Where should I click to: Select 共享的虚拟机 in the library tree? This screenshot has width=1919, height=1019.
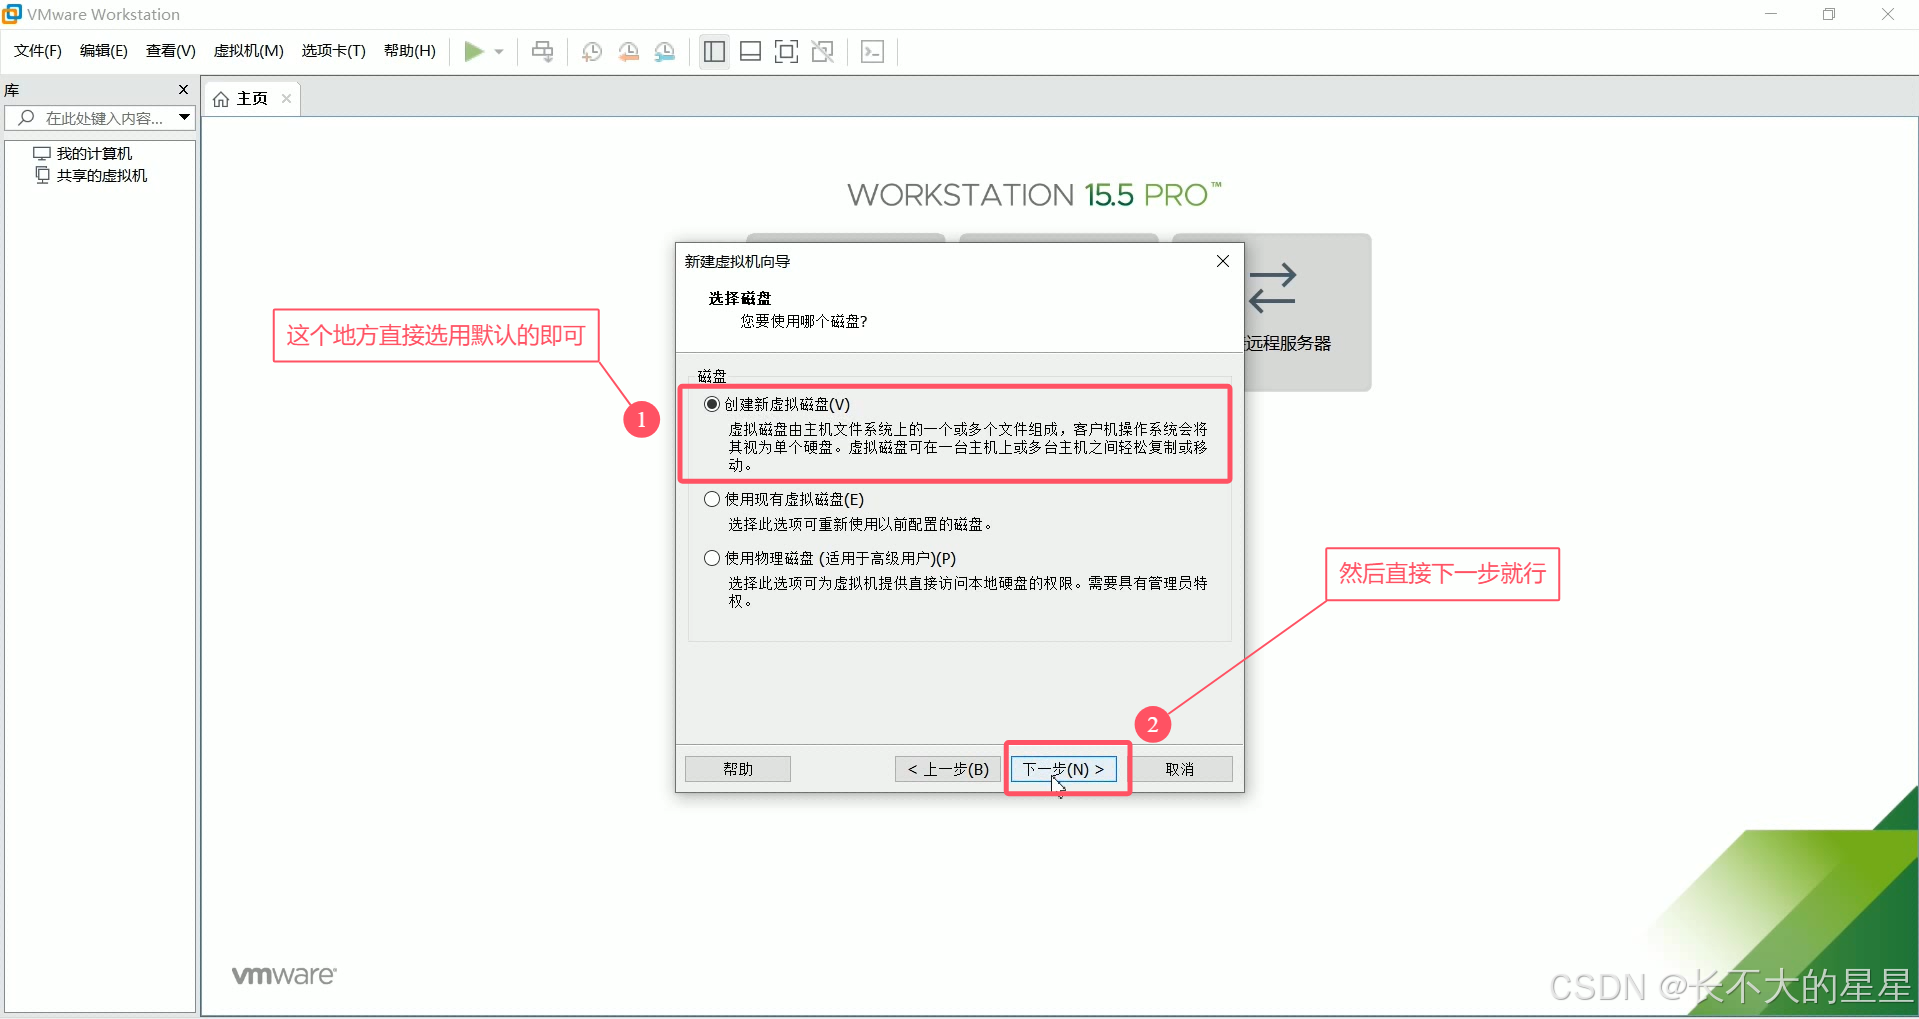tap(101, 175)
